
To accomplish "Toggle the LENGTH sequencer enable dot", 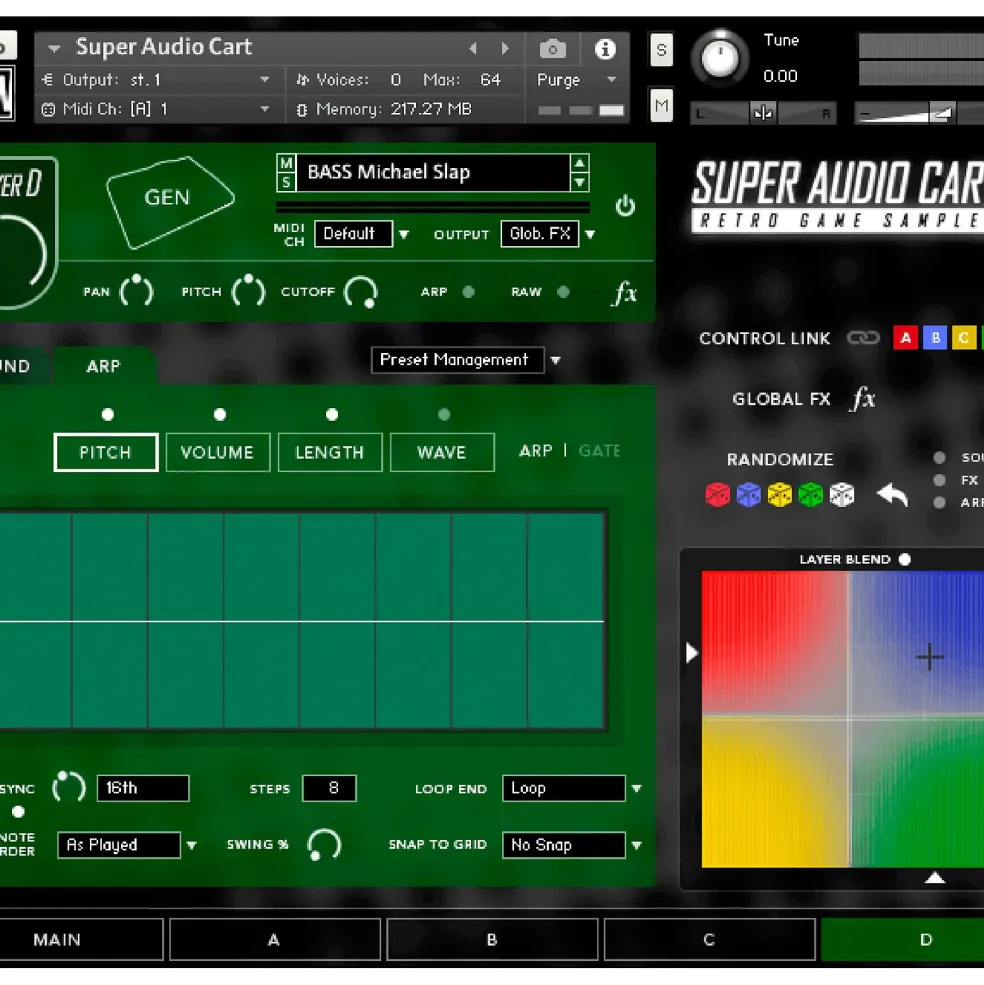I will tap(332, 415).
